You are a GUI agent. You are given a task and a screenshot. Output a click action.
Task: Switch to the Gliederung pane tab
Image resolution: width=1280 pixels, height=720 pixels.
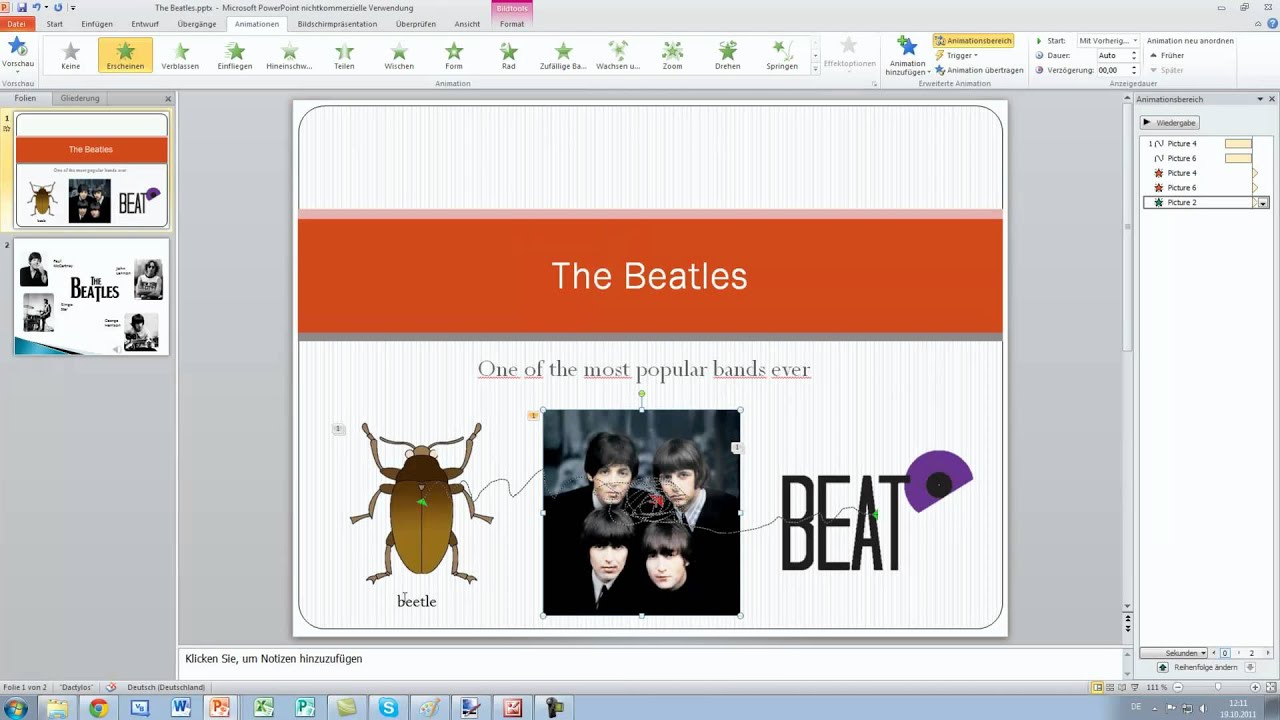[80, 98]
